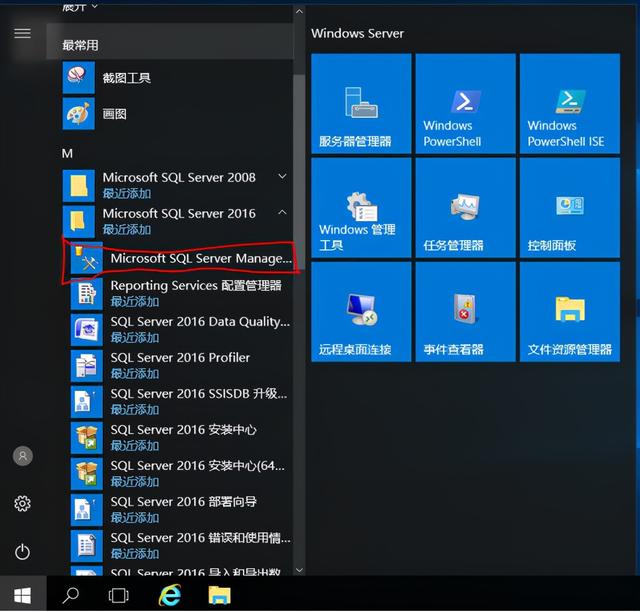
Task: Select '截图工具' label text
Action: [127, 78]
